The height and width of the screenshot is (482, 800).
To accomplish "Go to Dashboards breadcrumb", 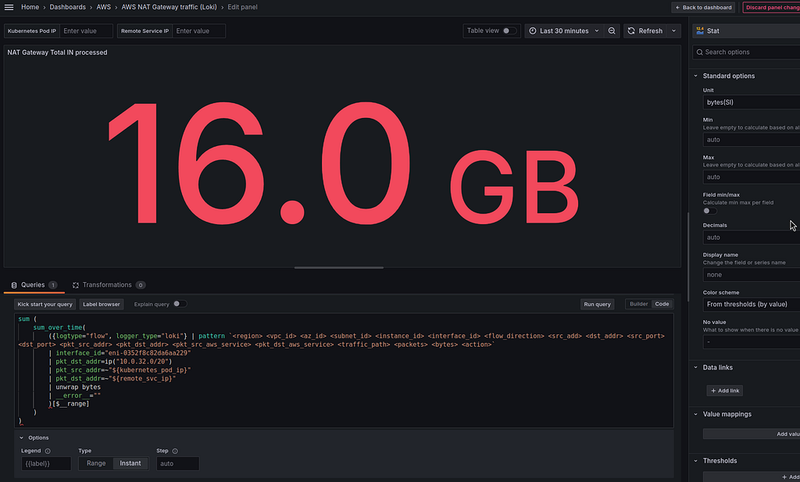I will point(67,7).
